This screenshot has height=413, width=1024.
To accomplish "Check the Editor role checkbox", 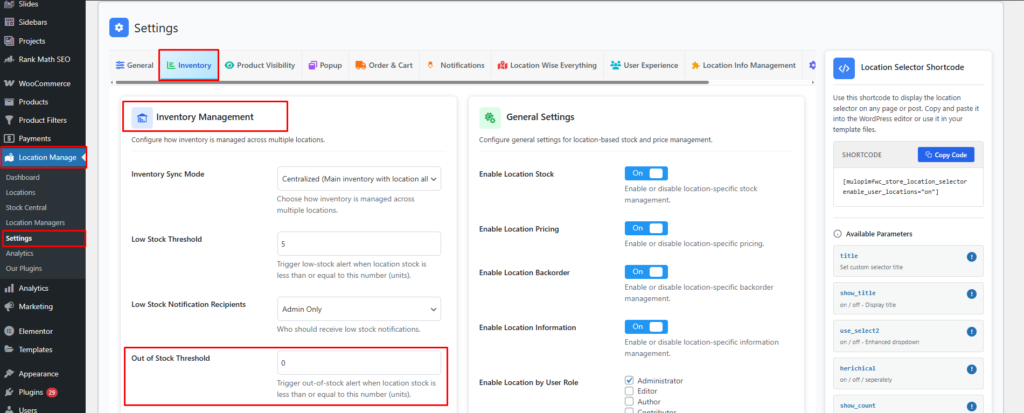I will coord(629,391).
